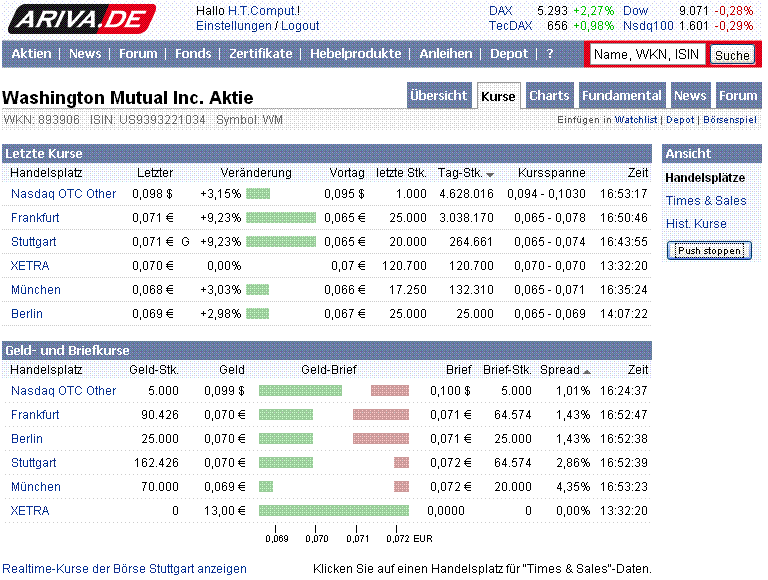This screenshot has width=768, height=580.
Task: Click the question mark help item
Action: click(550, 53)
